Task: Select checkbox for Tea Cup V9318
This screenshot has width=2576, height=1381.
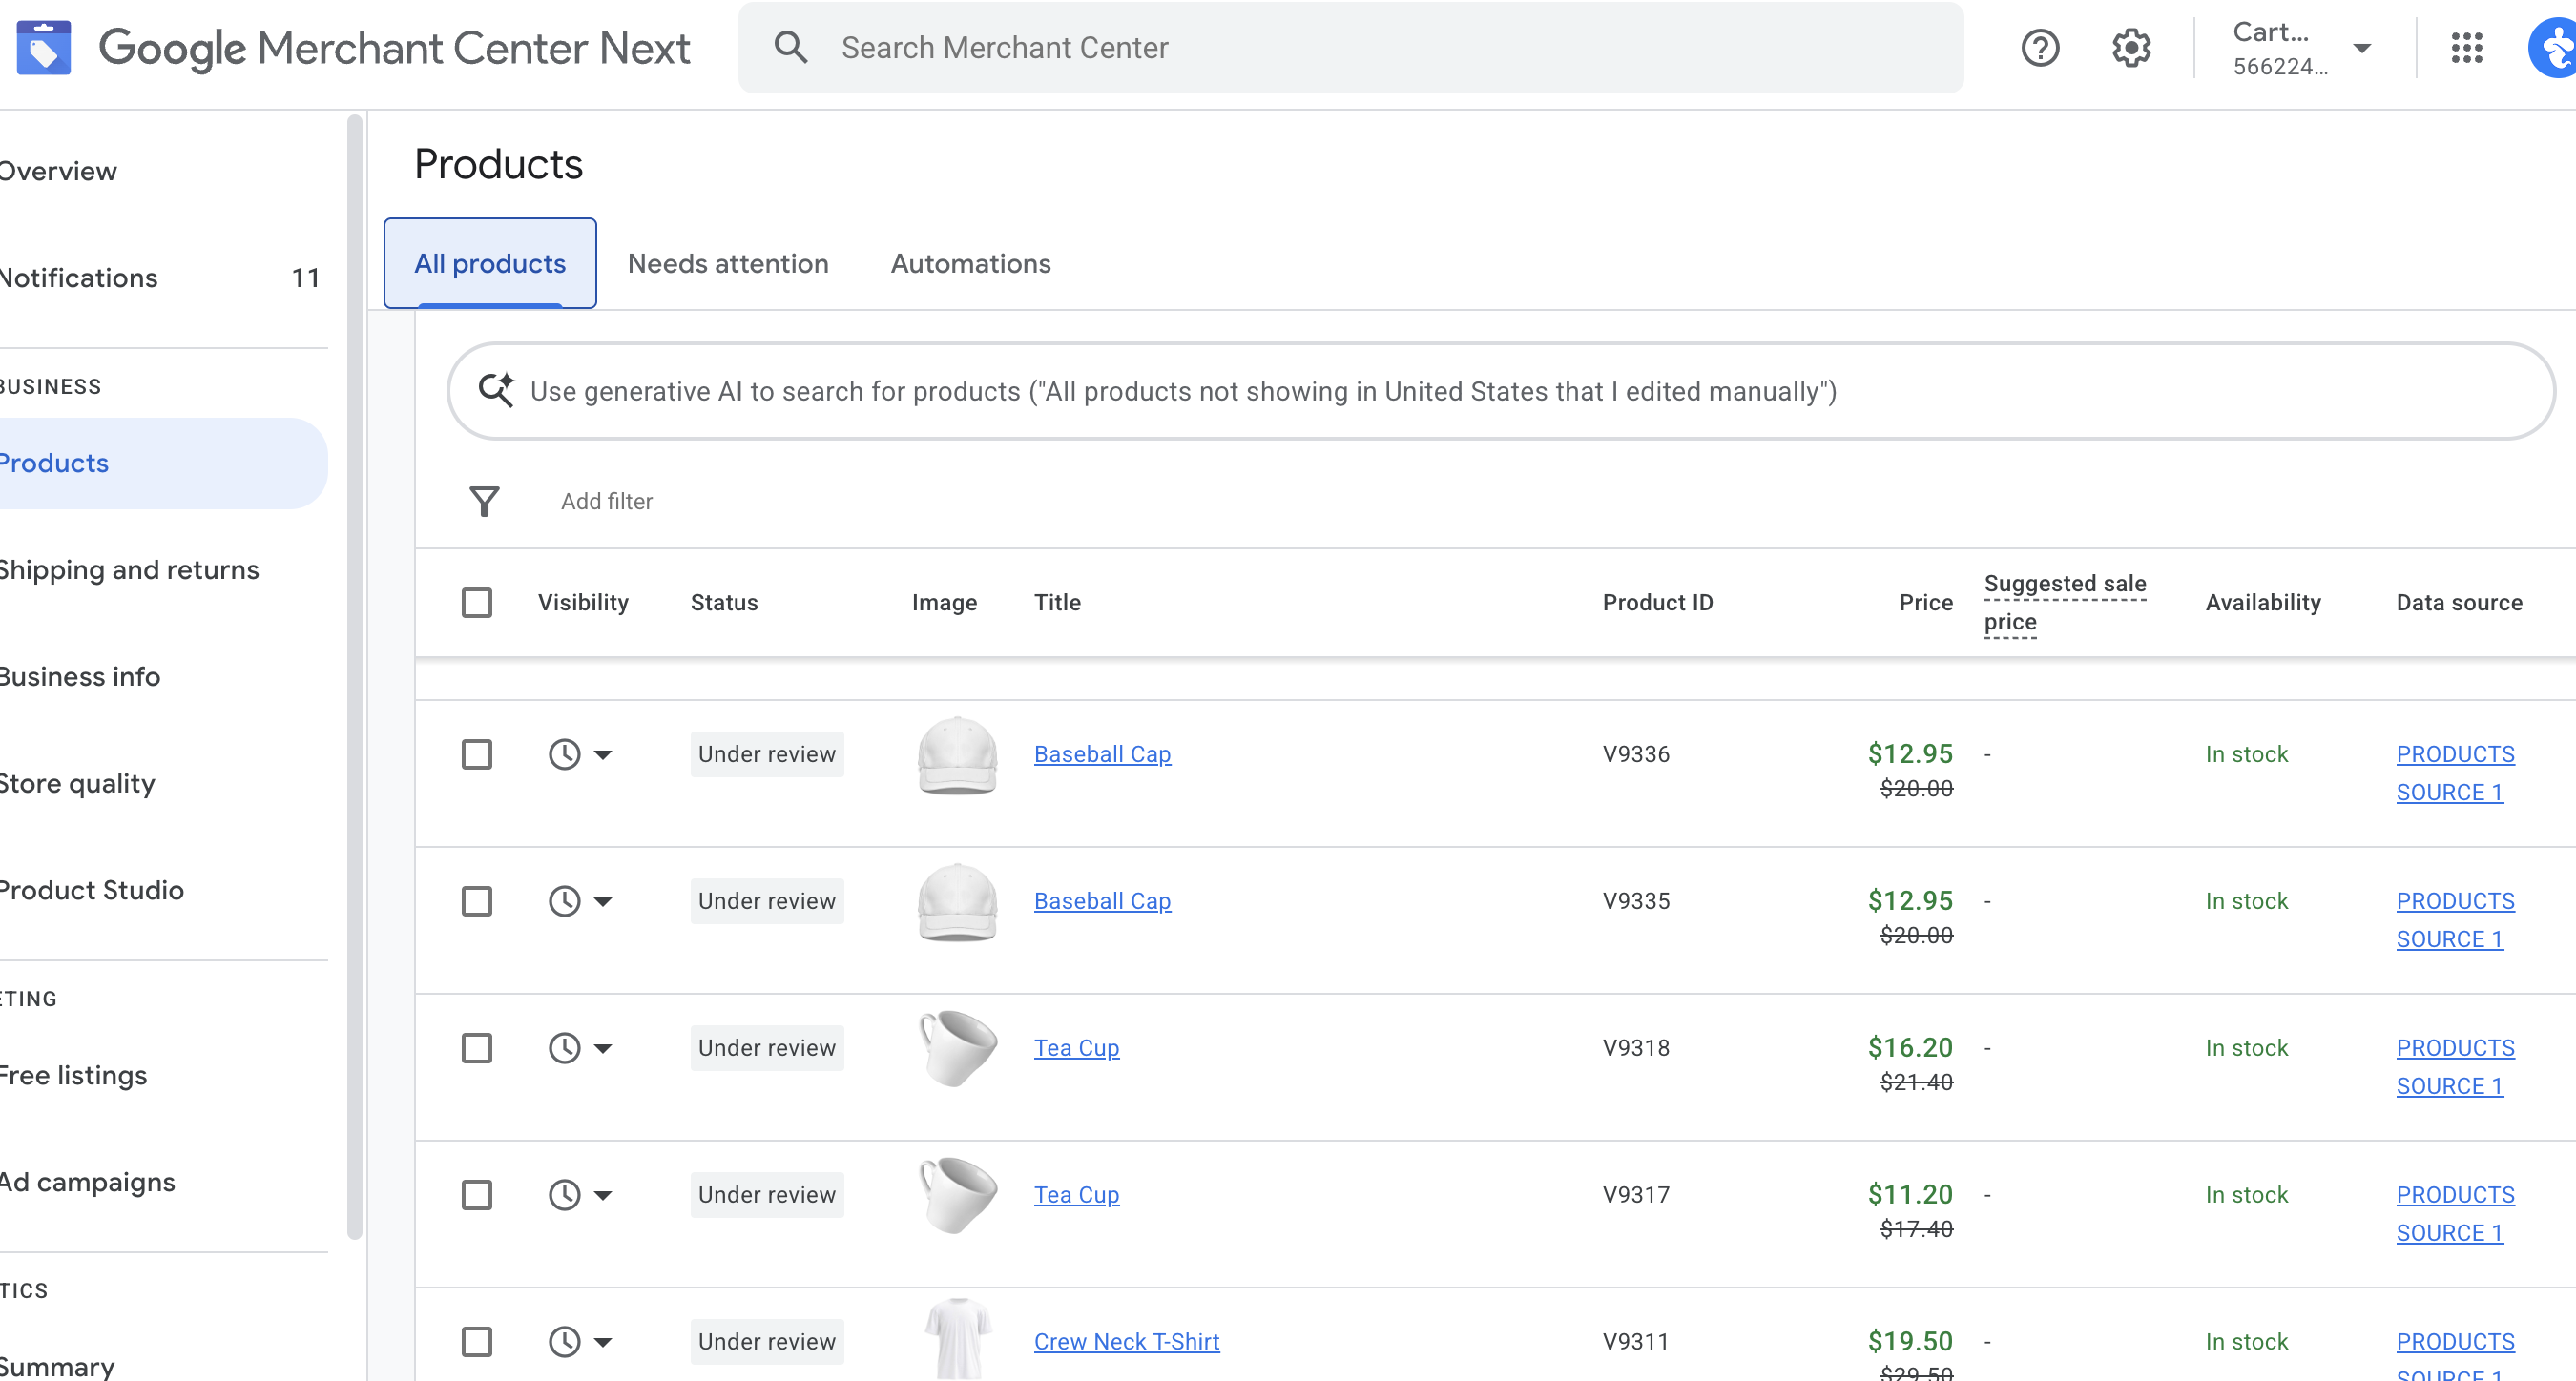Action: (477, 1048)
